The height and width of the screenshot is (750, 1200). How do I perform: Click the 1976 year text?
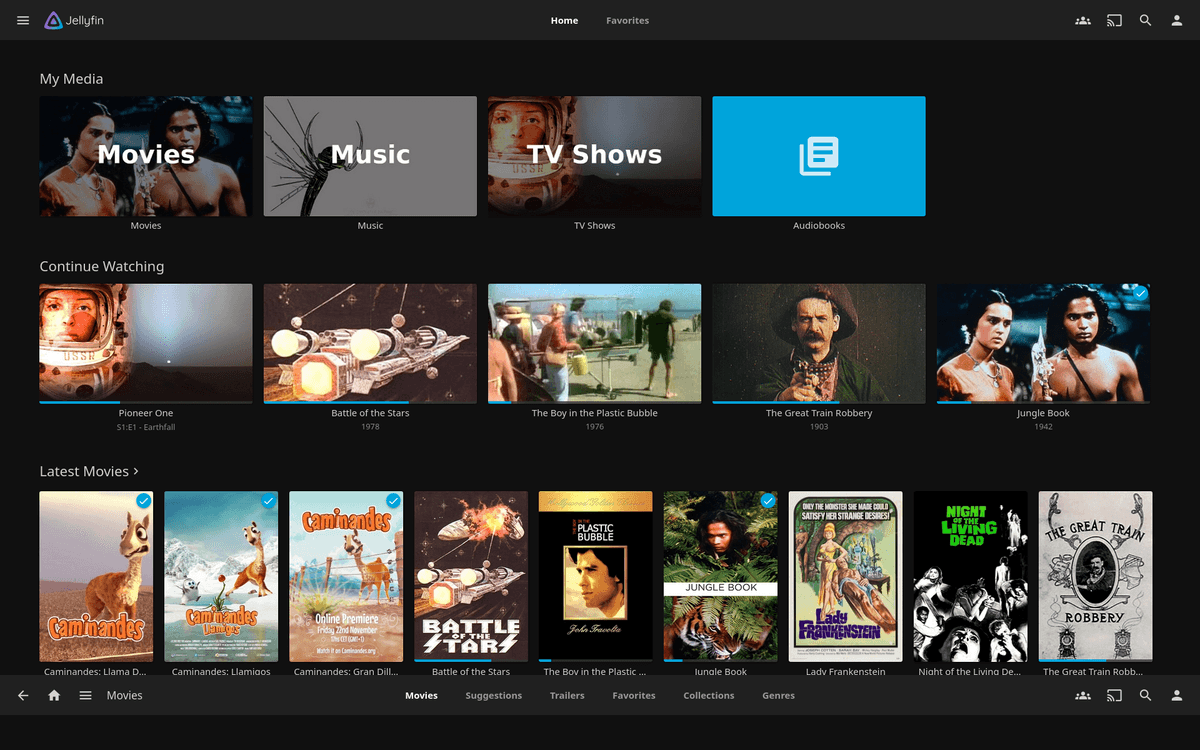(x=595, y=427)
